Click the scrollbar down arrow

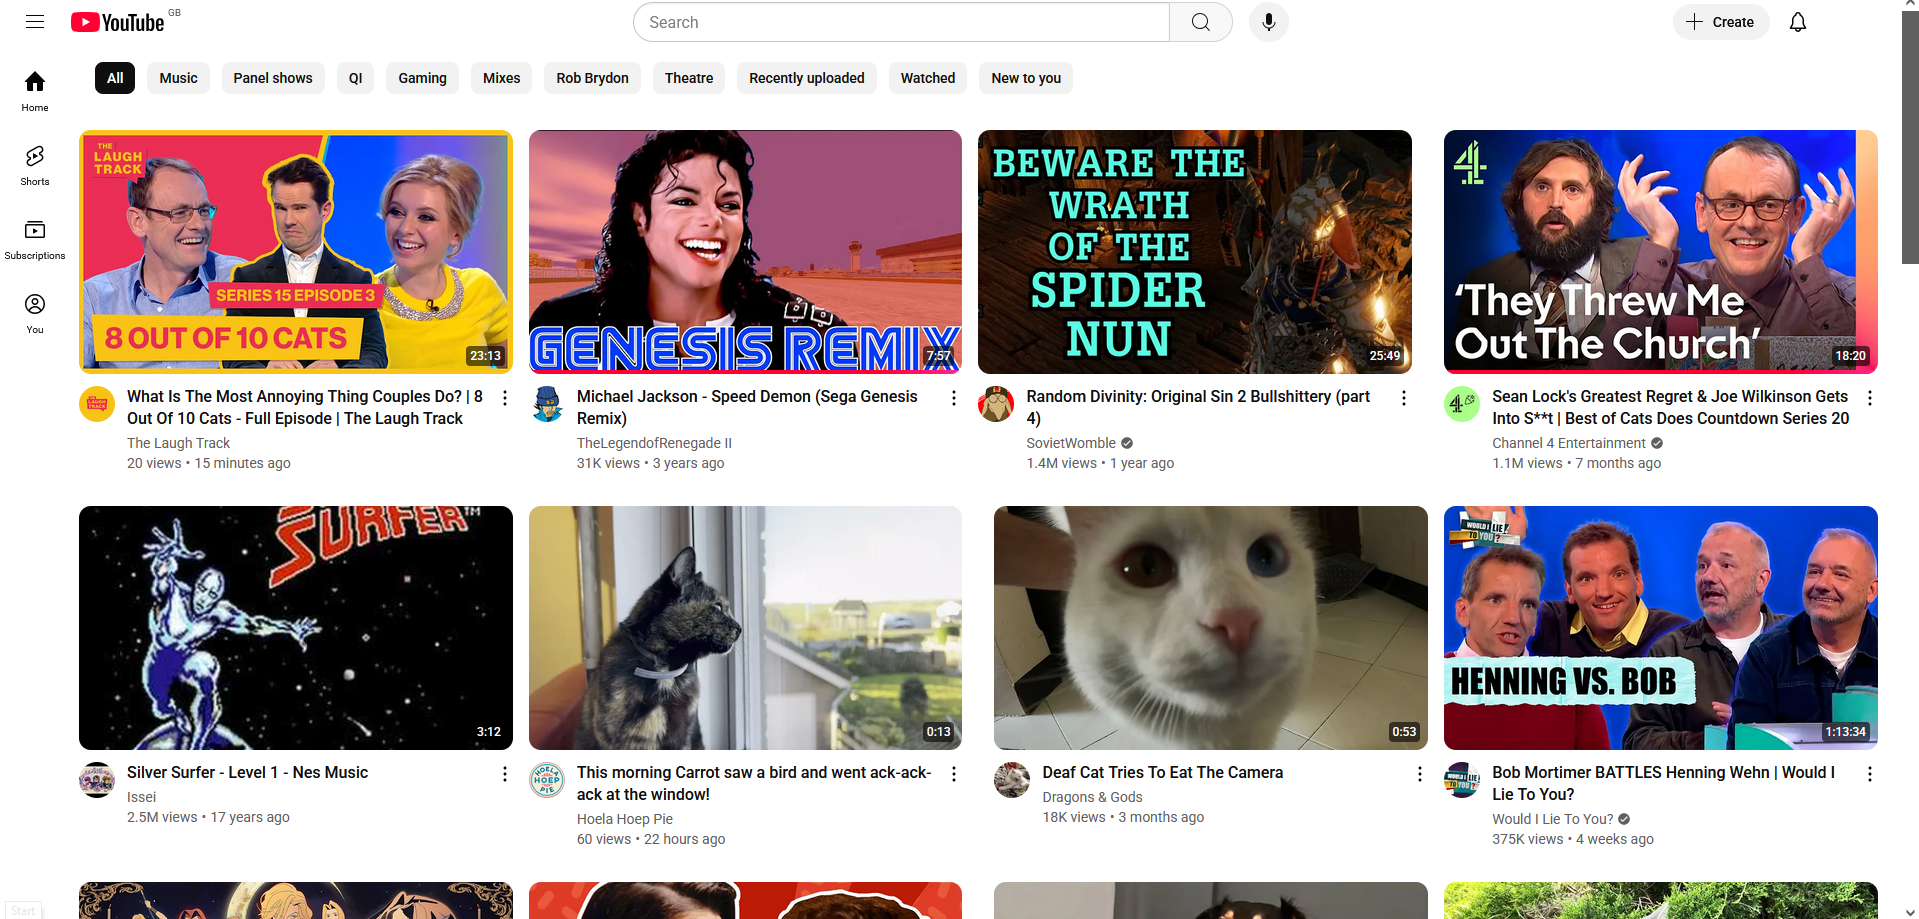tap(1910, 912)
